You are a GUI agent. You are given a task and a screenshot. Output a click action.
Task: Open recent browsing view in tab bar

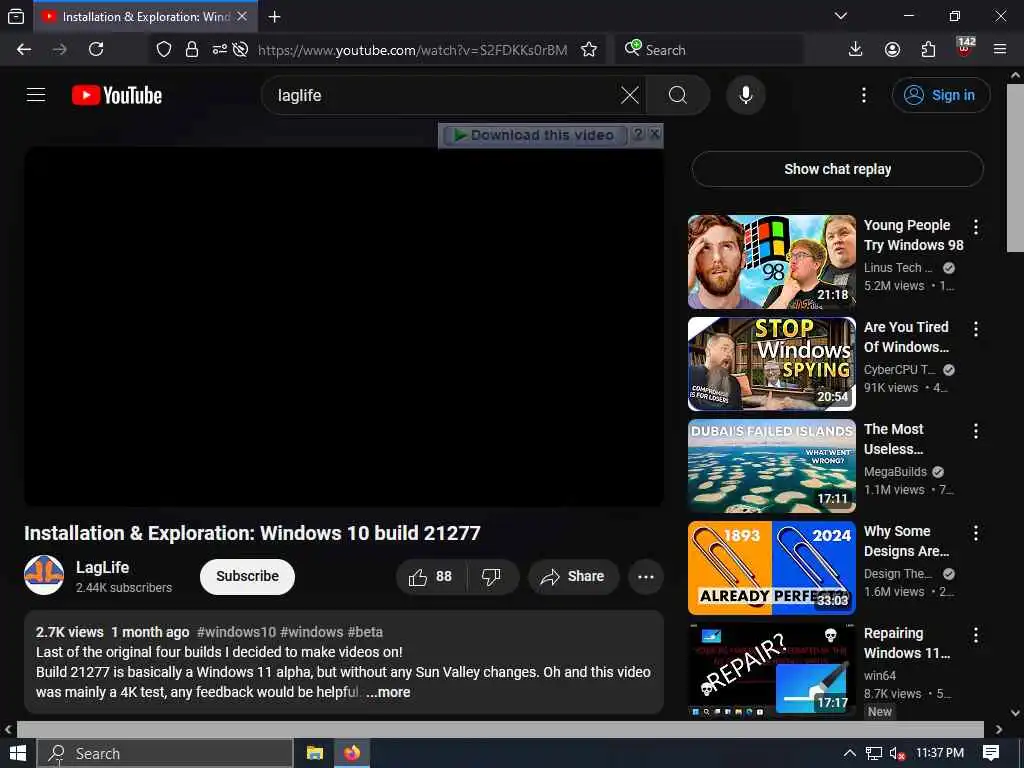(x=16, y=16)
